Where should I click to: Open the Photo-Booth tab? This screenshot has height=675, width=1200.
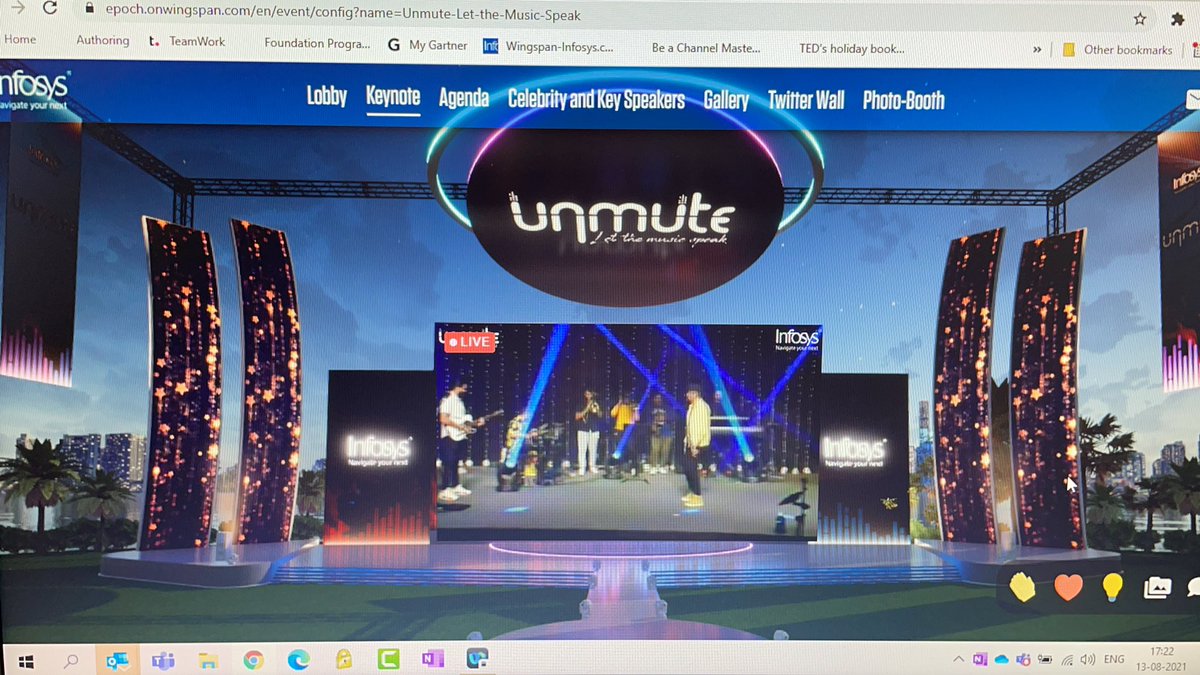tap(904, 100)
